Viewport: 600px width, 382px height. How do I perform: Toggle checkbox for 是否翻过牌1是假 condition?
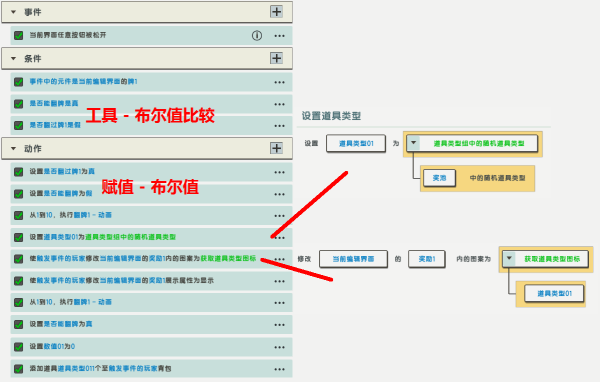(18, 126)
